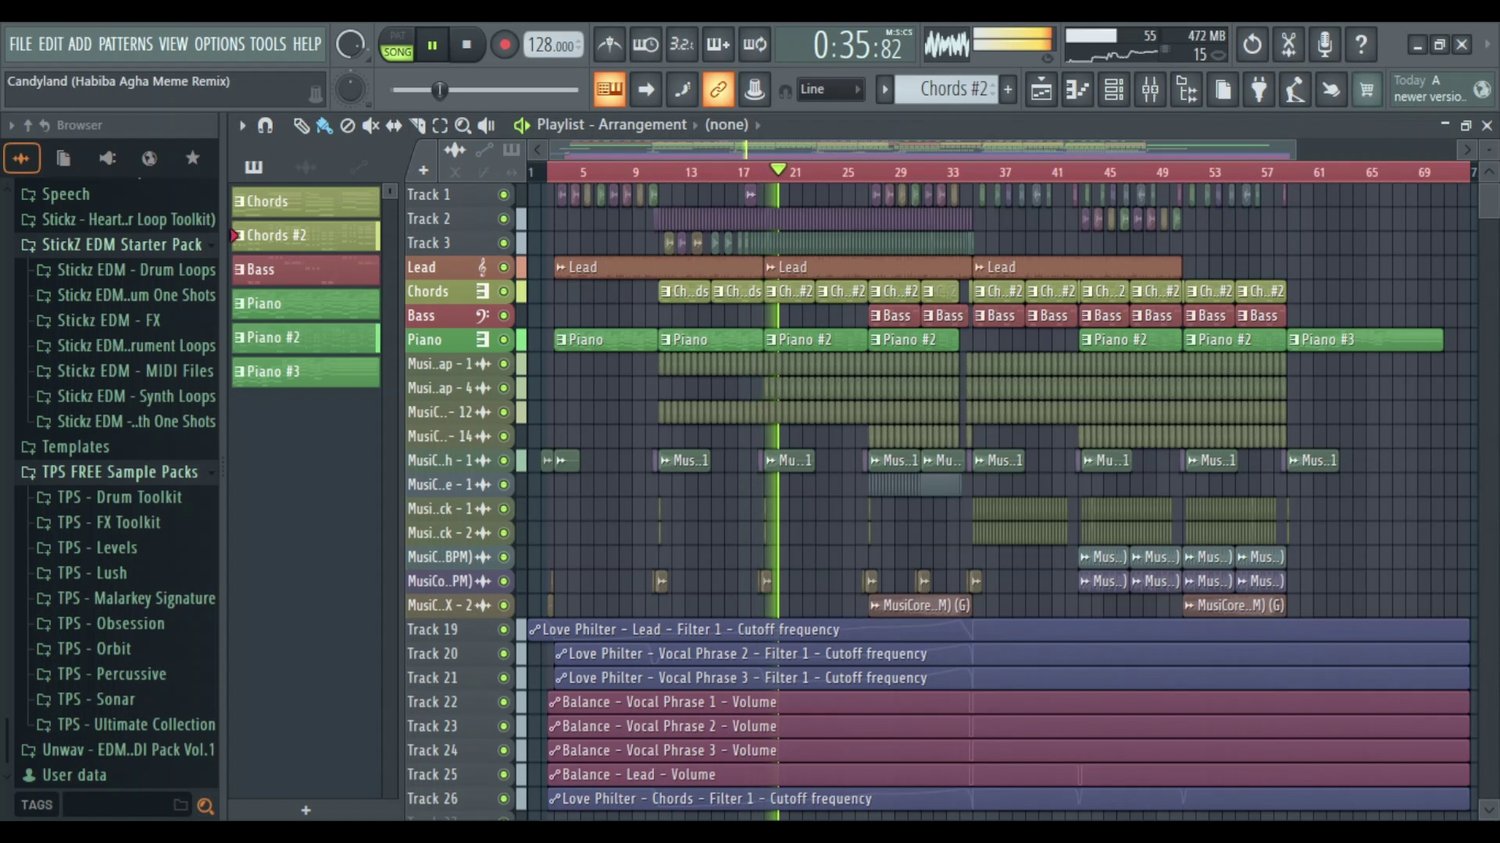This screenshot has height=843, width=1500.
Task: Switch the Pat/Song mode button
Action: click(397, 45)
